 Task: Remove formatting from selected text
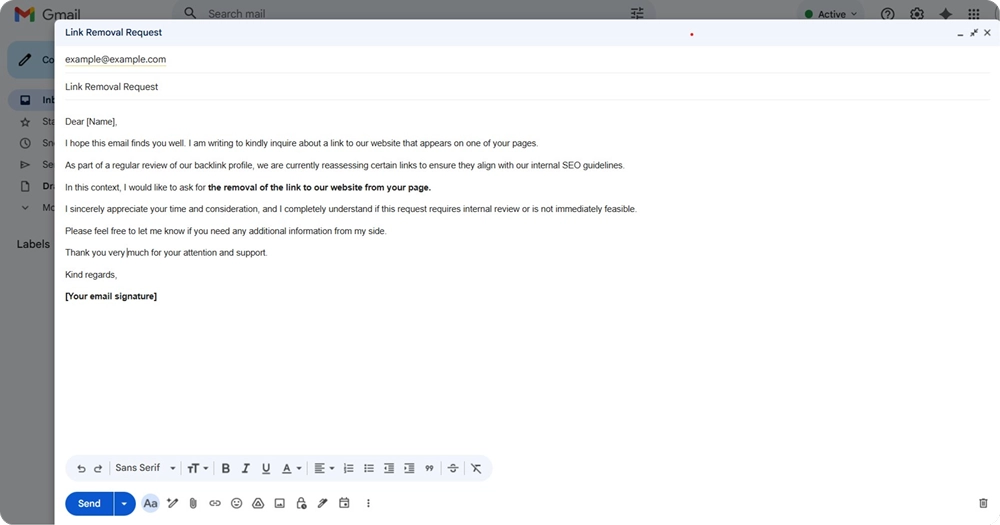tap(476, 468)
